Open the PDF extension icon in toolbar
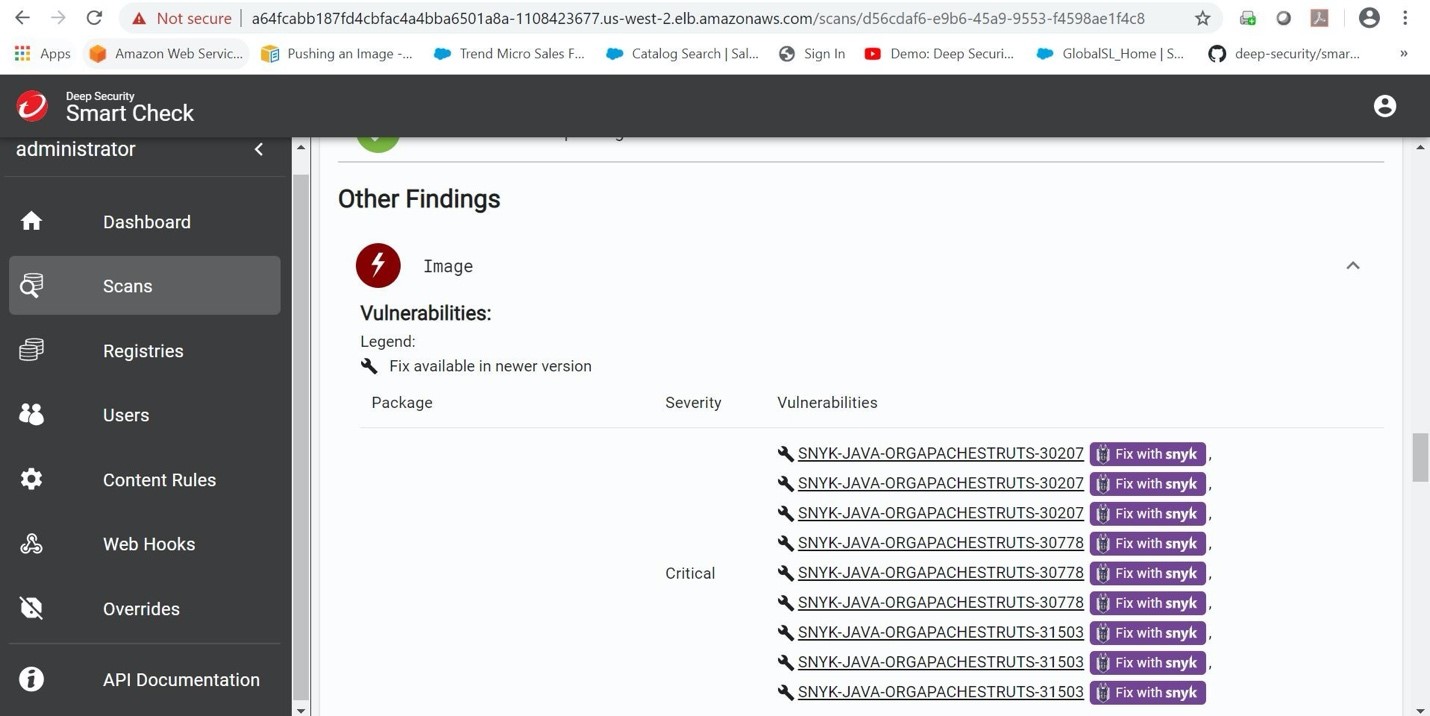This screenshot has height=716, width=1430. pos(1319,18)
